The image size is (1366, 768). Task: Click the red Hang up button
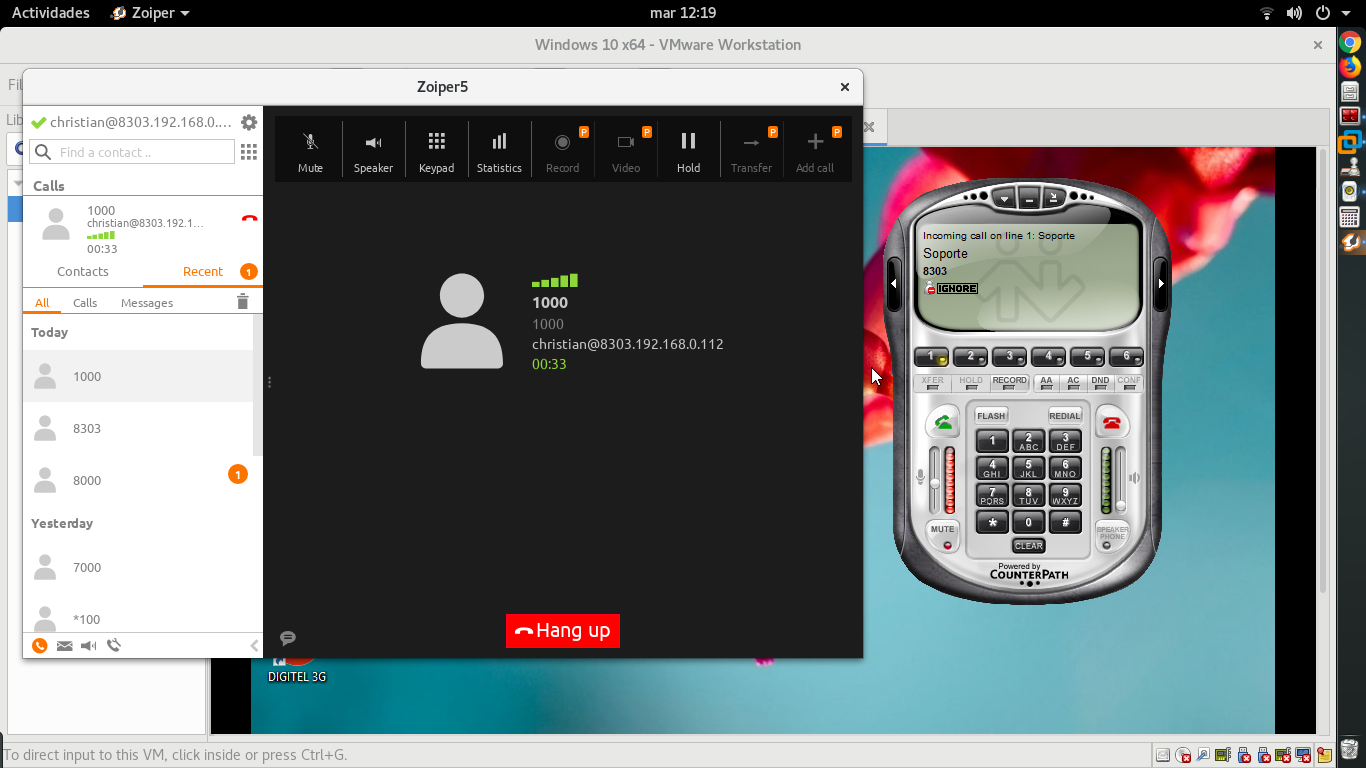563,631
